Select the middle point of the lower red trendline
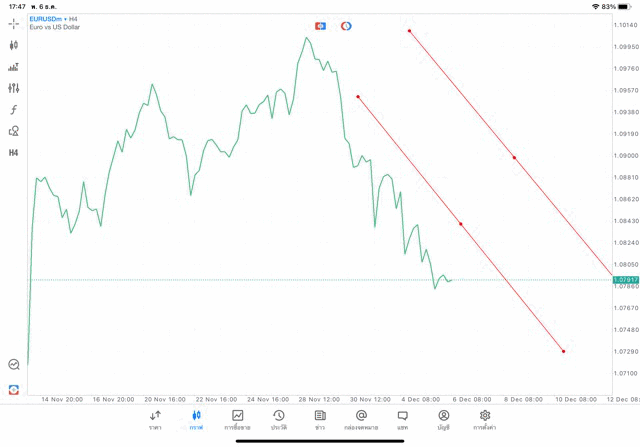640x447 pixels. 461,224
